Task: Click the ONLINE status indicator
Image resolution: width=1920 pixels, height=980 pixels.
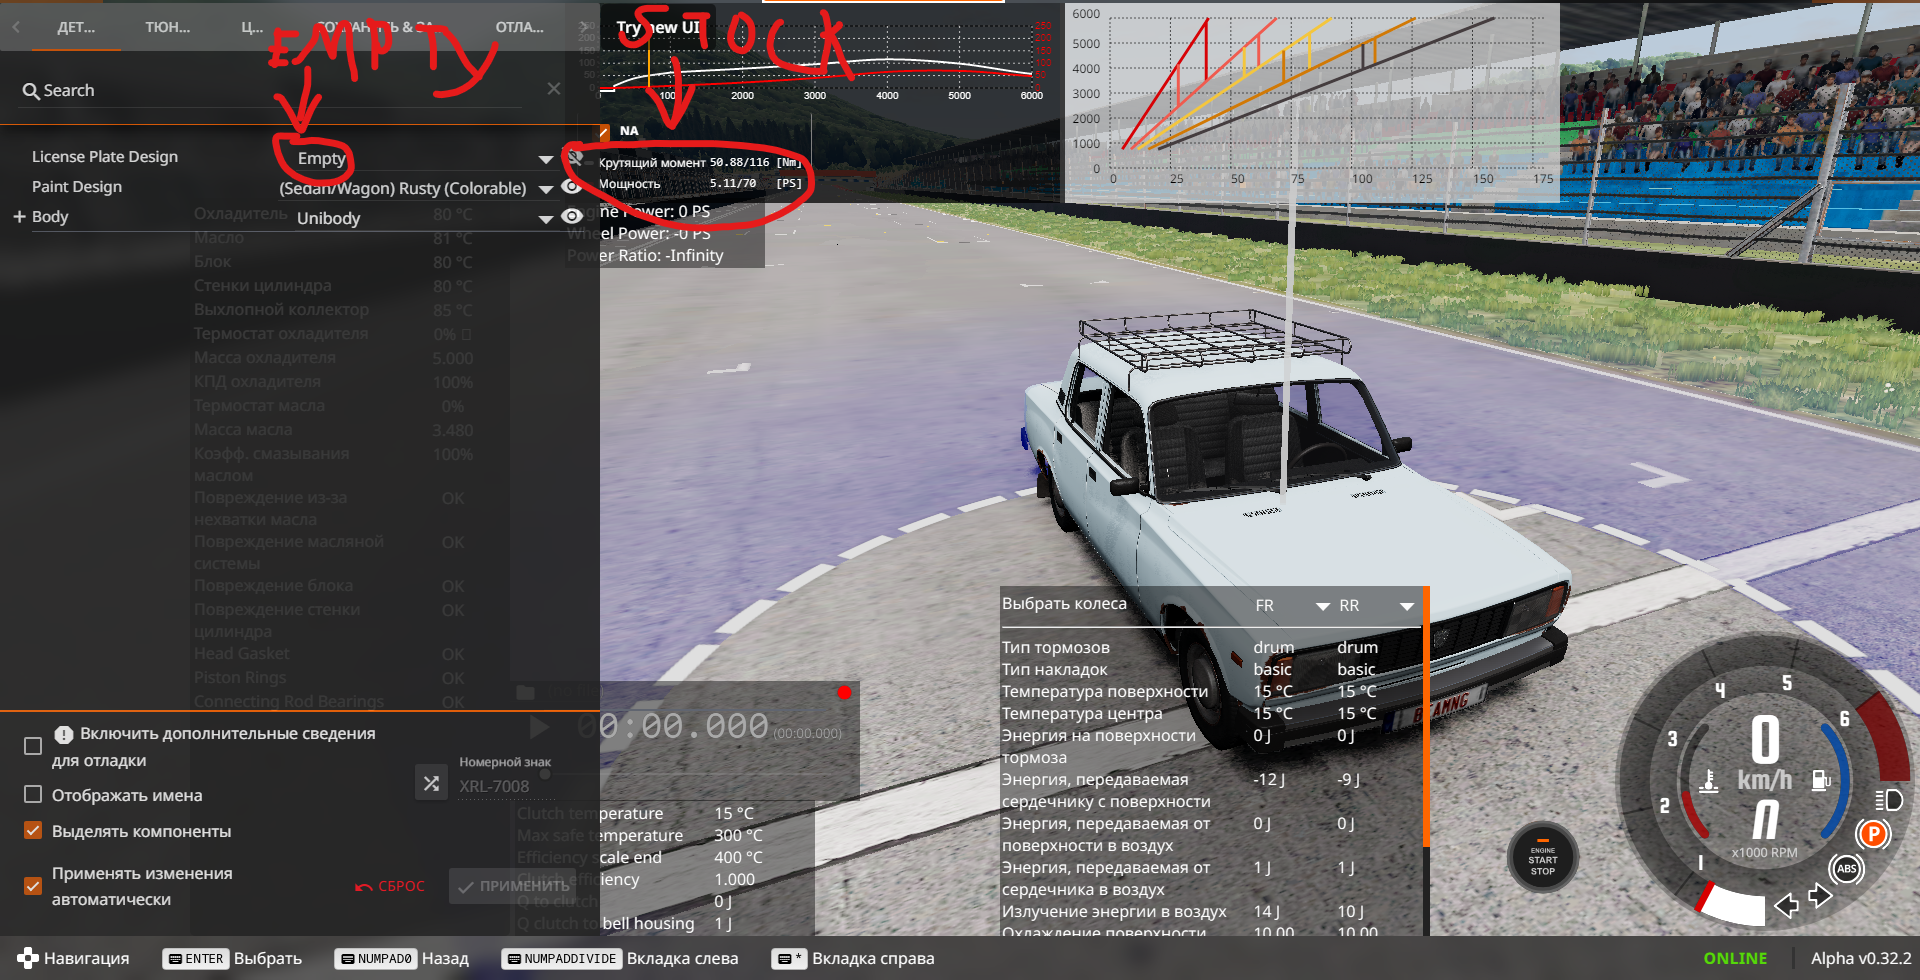Action: pos(1735,958)
